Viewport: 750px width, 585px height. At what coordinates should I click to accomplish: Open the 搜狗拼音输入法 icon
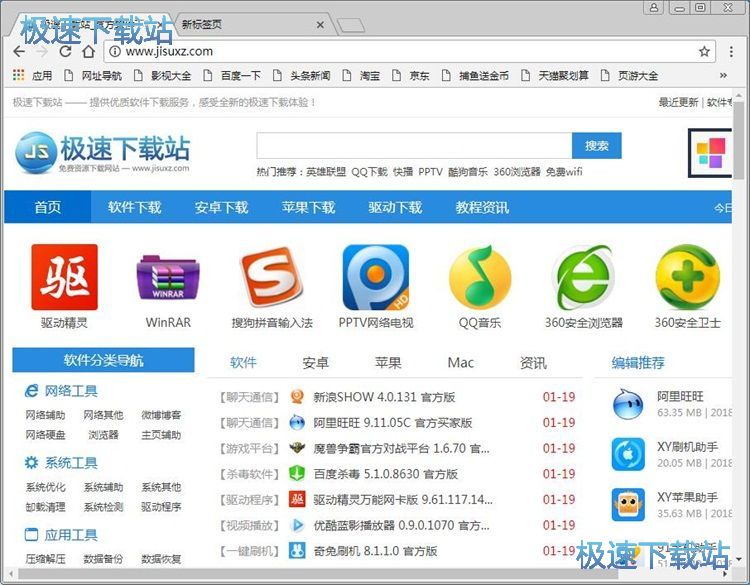pos(272,277)
